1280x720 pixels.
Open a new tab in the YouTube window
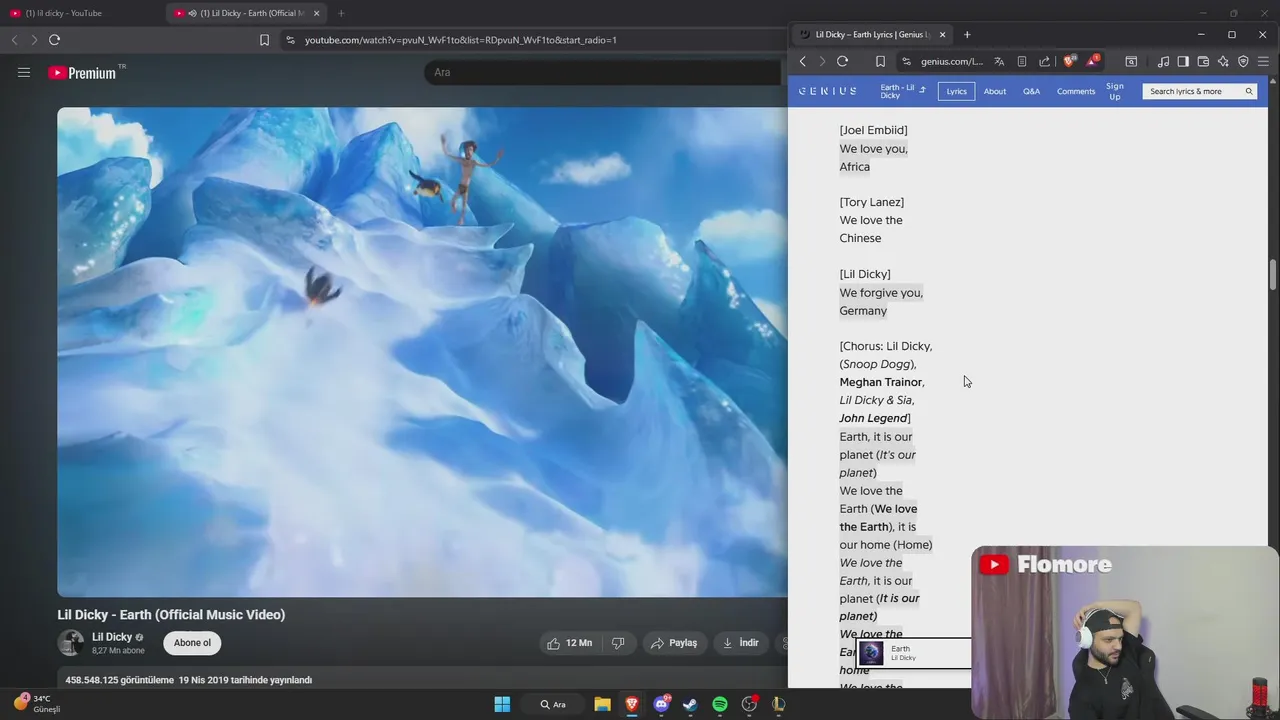(341, 13)
